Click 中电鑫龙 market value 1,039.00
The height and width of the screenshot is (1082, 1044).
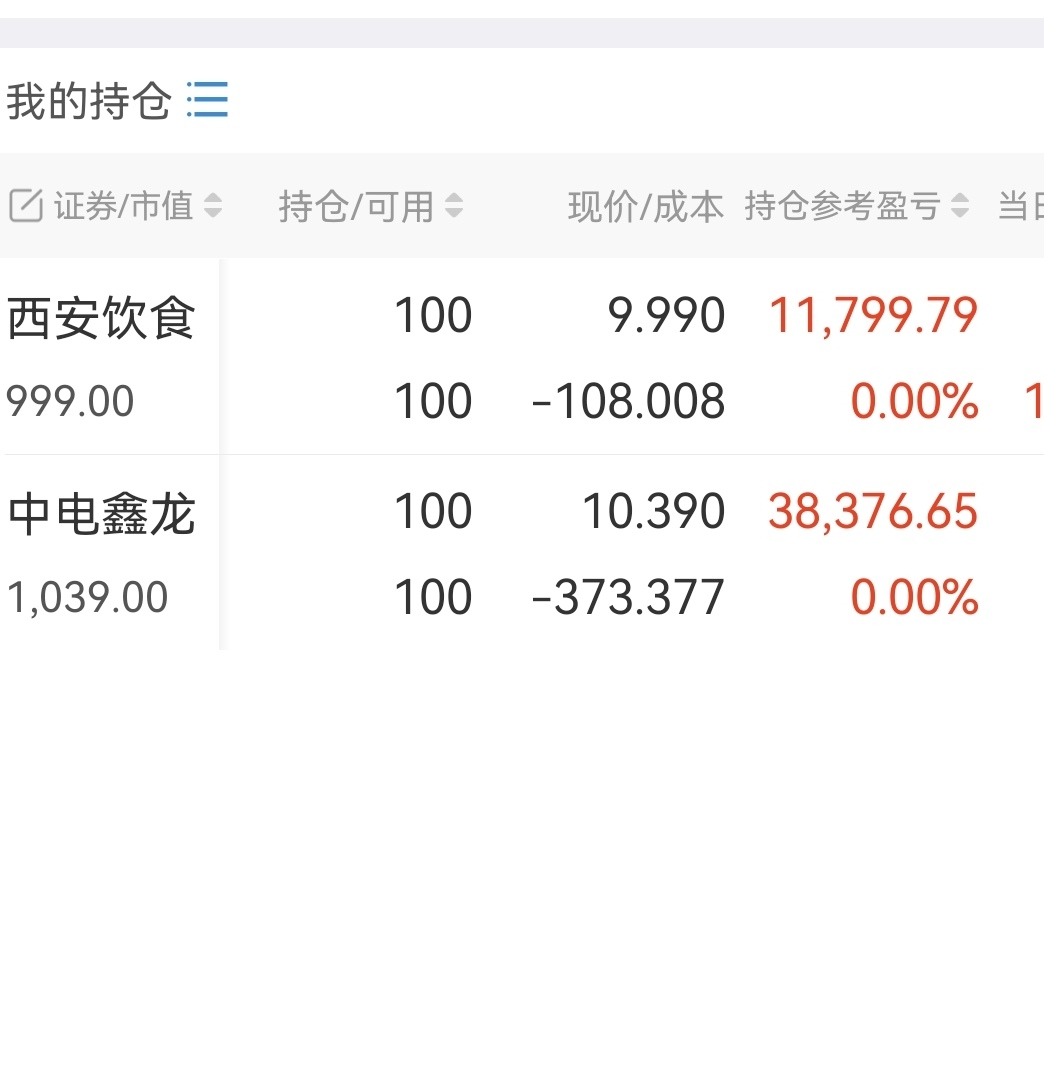click(87, 598)
